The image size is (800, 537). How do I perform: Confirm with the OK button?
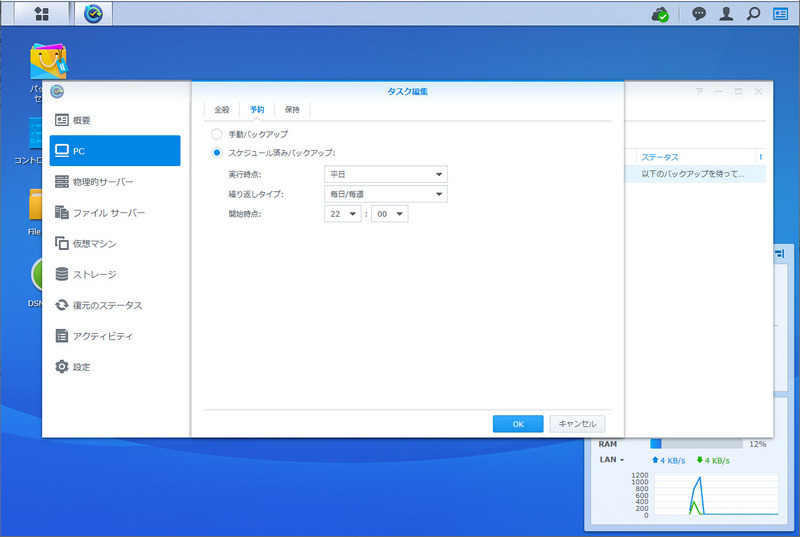[x=518, y=424]
